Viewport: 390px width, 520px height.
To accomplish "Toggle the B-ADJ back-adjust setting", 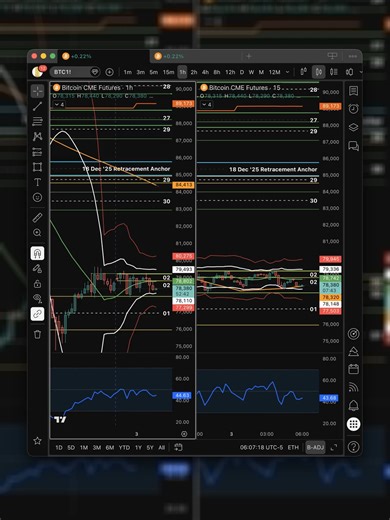I will (315, 447).
